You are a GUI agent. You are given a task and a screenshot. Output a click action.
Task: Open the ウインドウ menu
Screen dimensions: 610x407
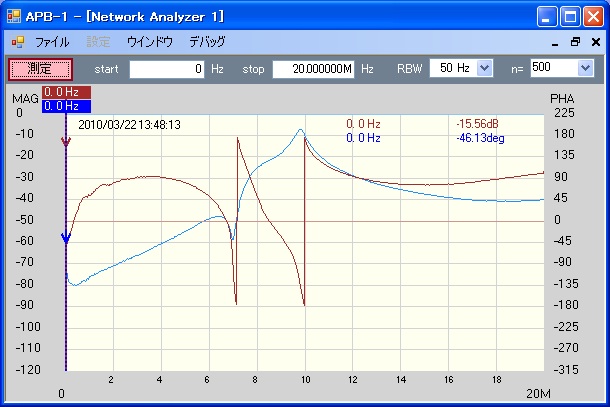(x=149, y=42)
